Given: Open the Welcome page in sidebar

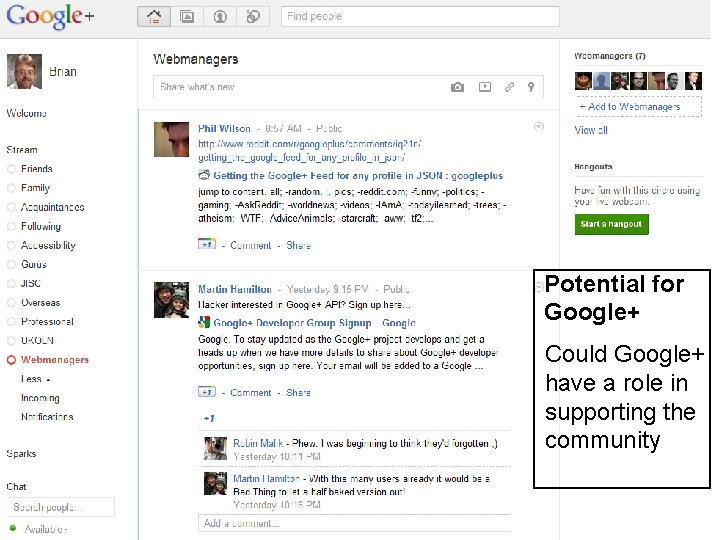Looking at the screenshot, I should point(26,113).
